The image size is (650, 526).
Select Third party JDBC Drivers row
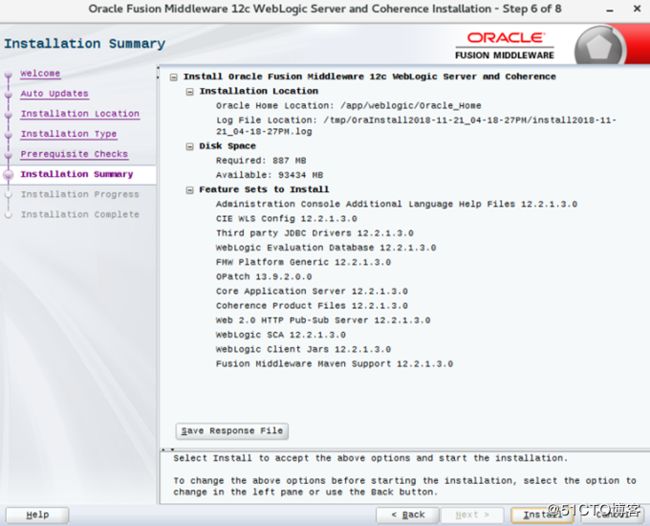click(x=314, y=233)
